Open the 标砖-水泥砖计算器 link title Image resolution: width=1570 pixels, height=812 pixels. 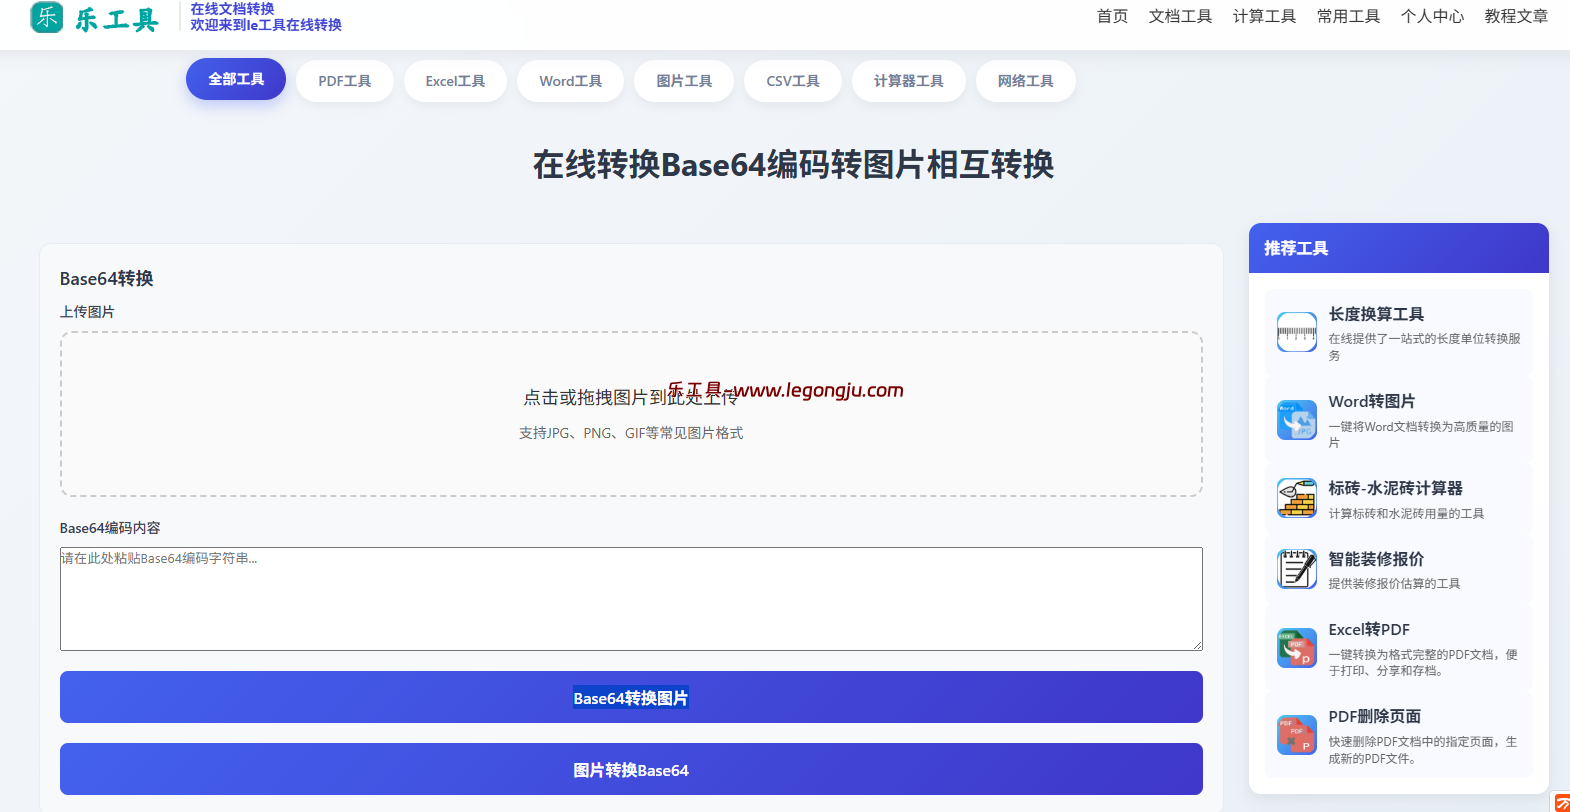(1395, 488)
